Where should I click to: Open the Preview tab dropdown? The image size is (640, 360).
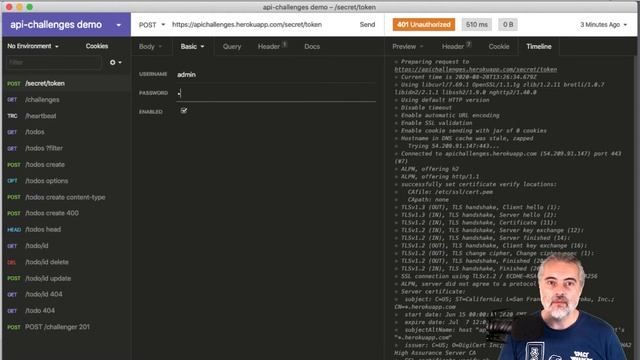pos(407,47)
